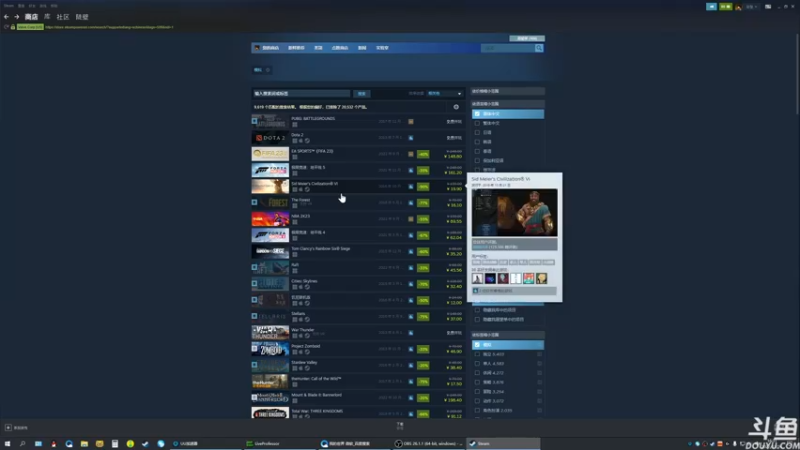Screen dimensions: 800x450
Task: Switch to OBS window in taskbar
Action: point(428,444)
